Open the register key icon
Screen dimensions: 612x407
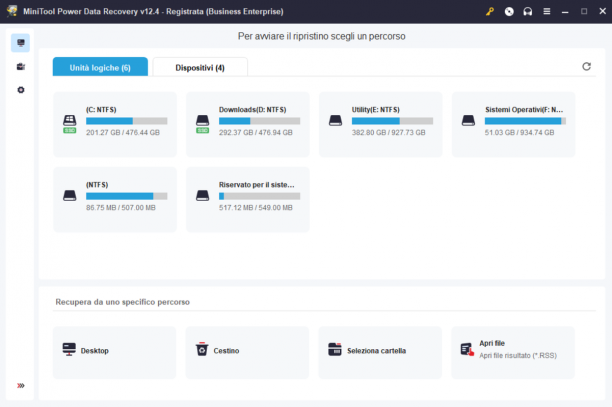[x=490, y=11]
